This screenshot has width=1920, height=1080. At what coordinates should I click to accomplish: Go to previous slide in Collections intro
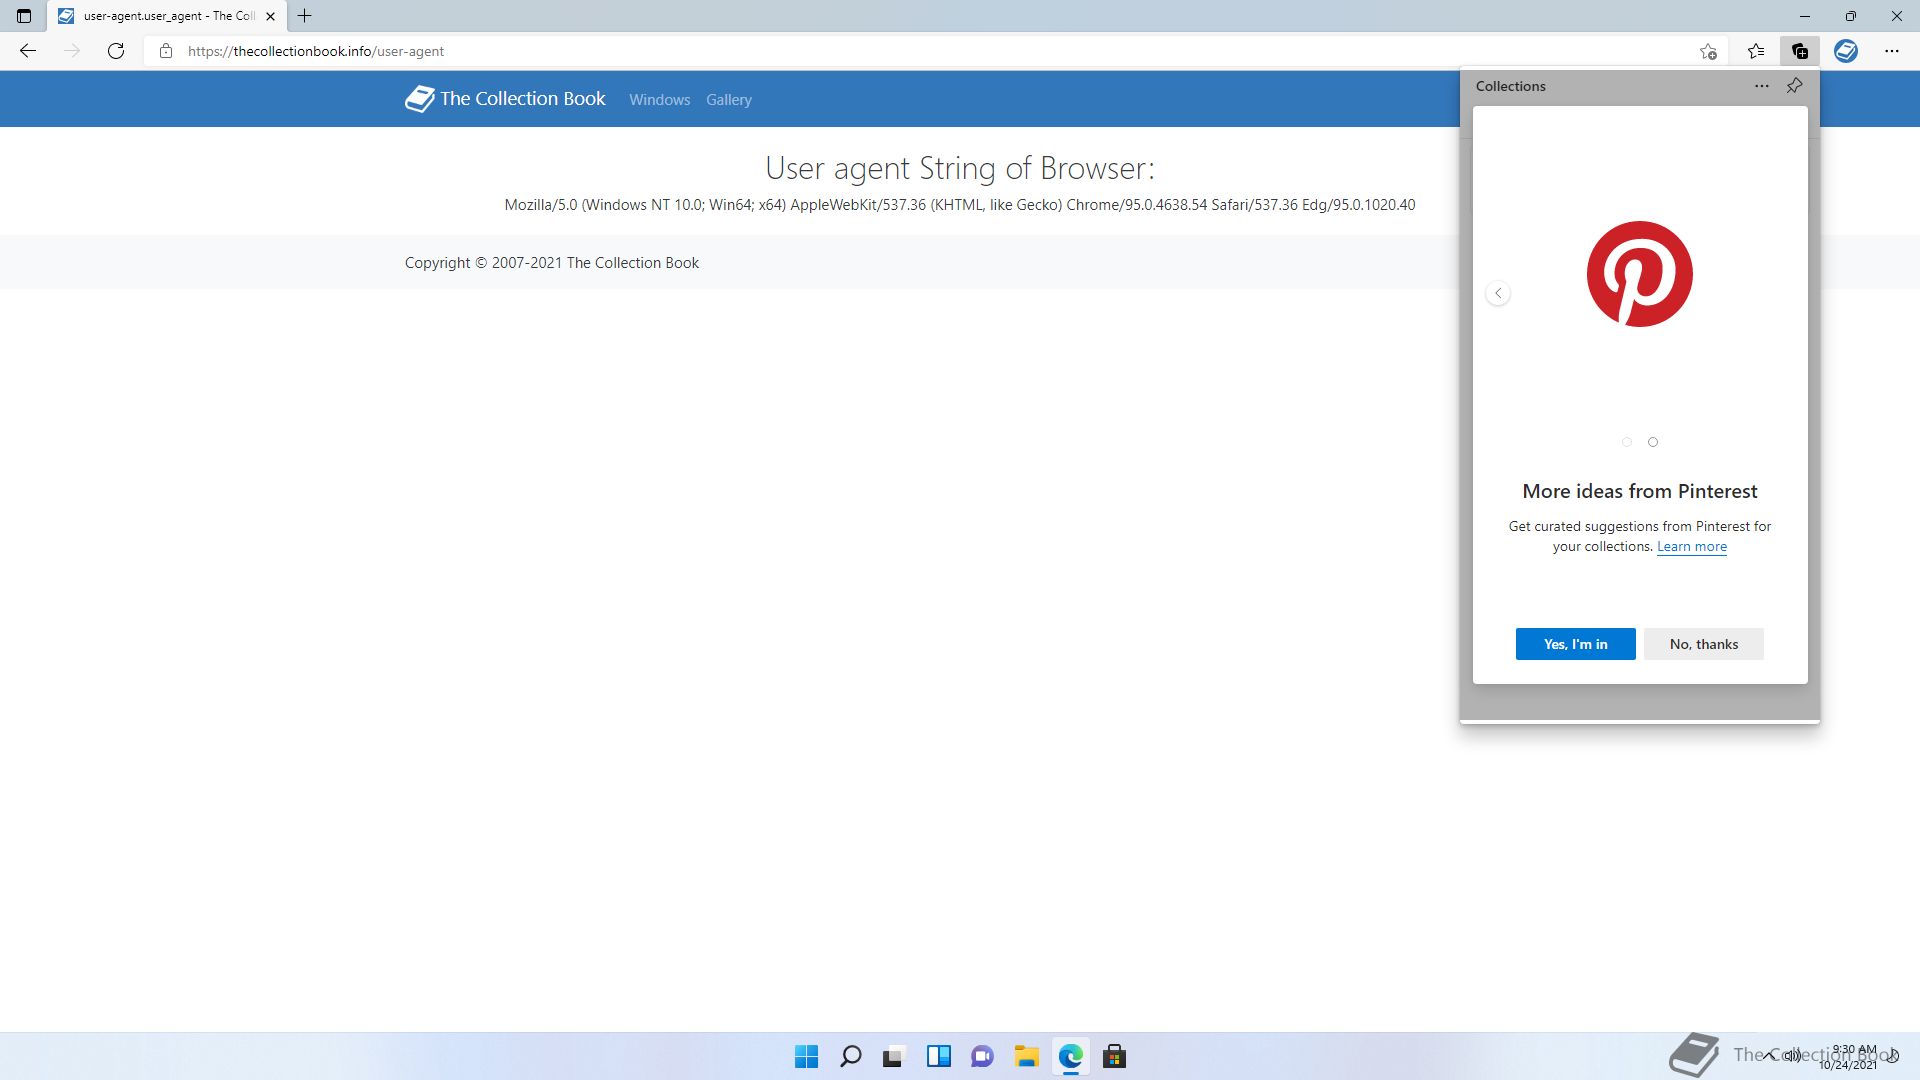tap(1498, 293)
